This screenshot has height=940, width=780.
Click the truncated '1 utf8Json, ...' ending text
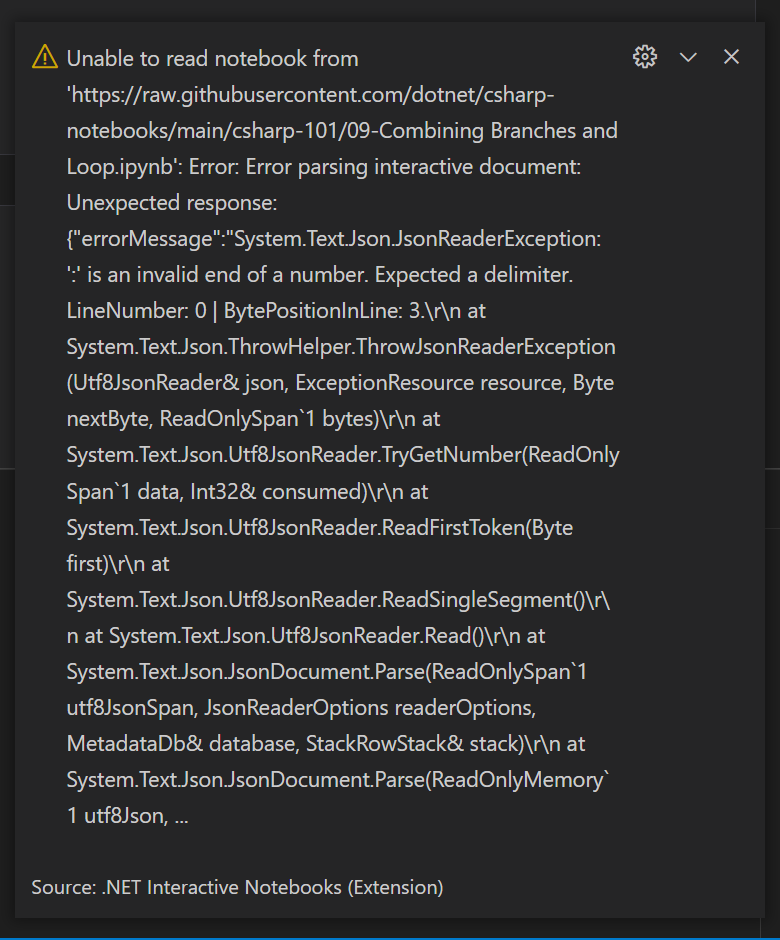pyautogui.click(x=128, y=816)
